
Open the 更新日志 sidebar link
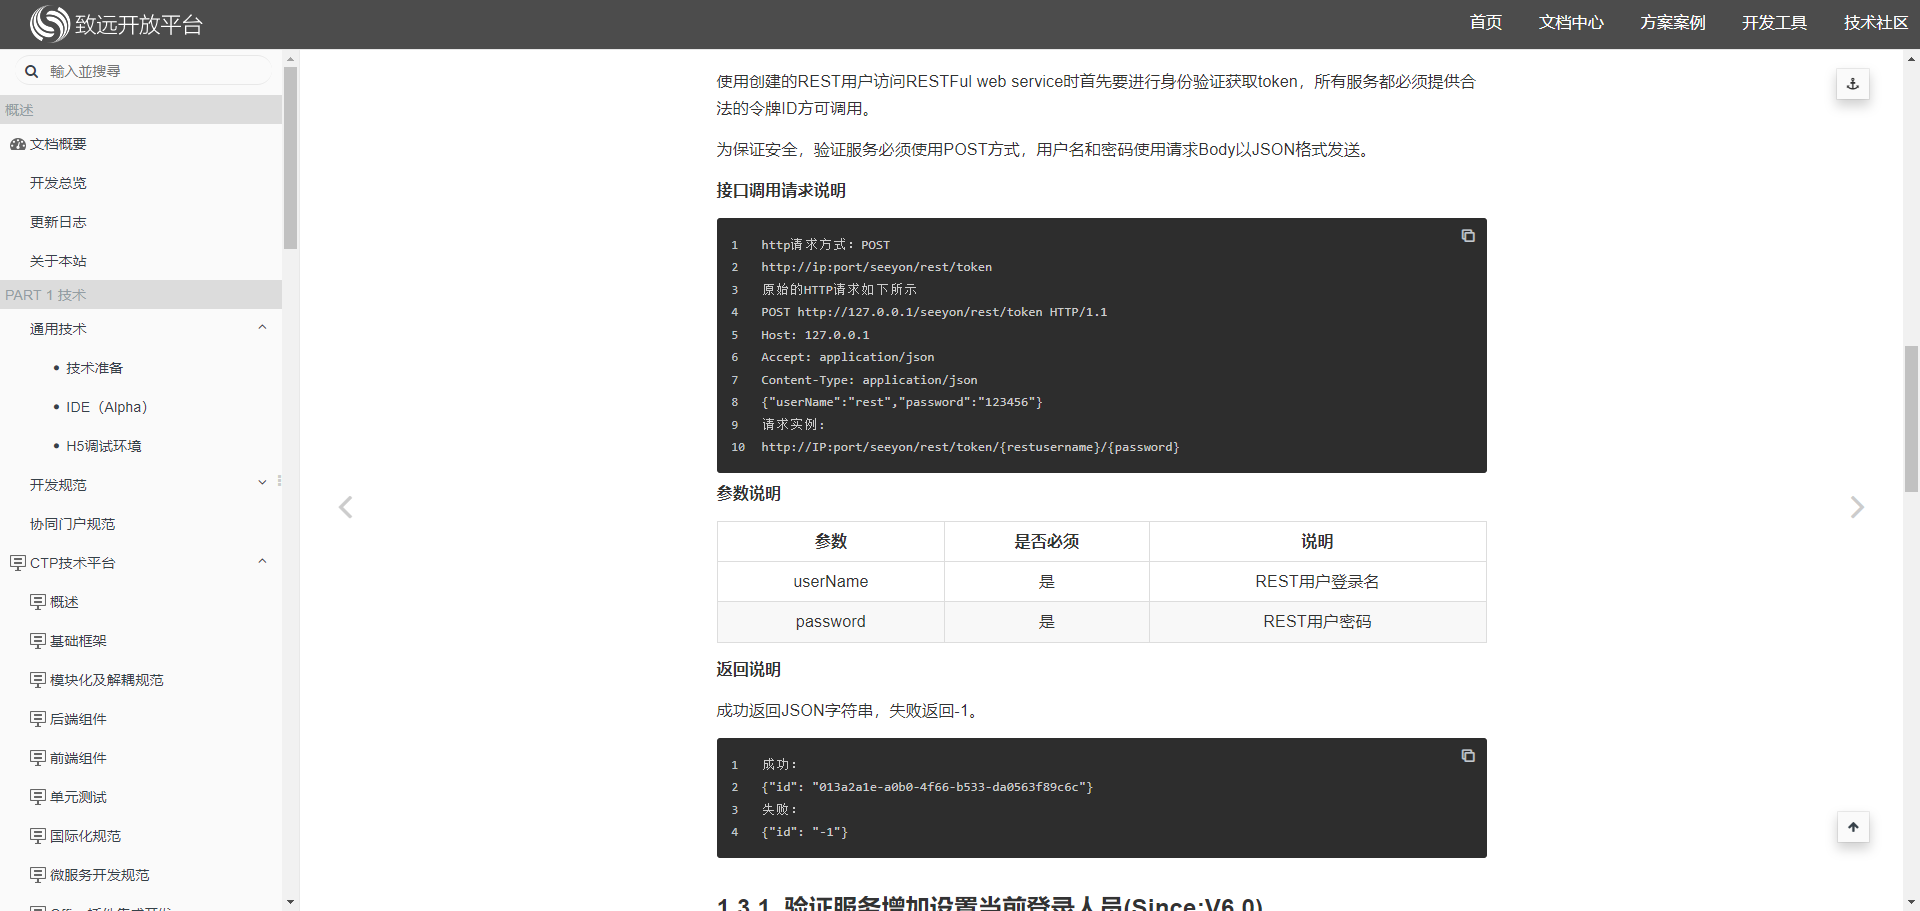(58, 222)
